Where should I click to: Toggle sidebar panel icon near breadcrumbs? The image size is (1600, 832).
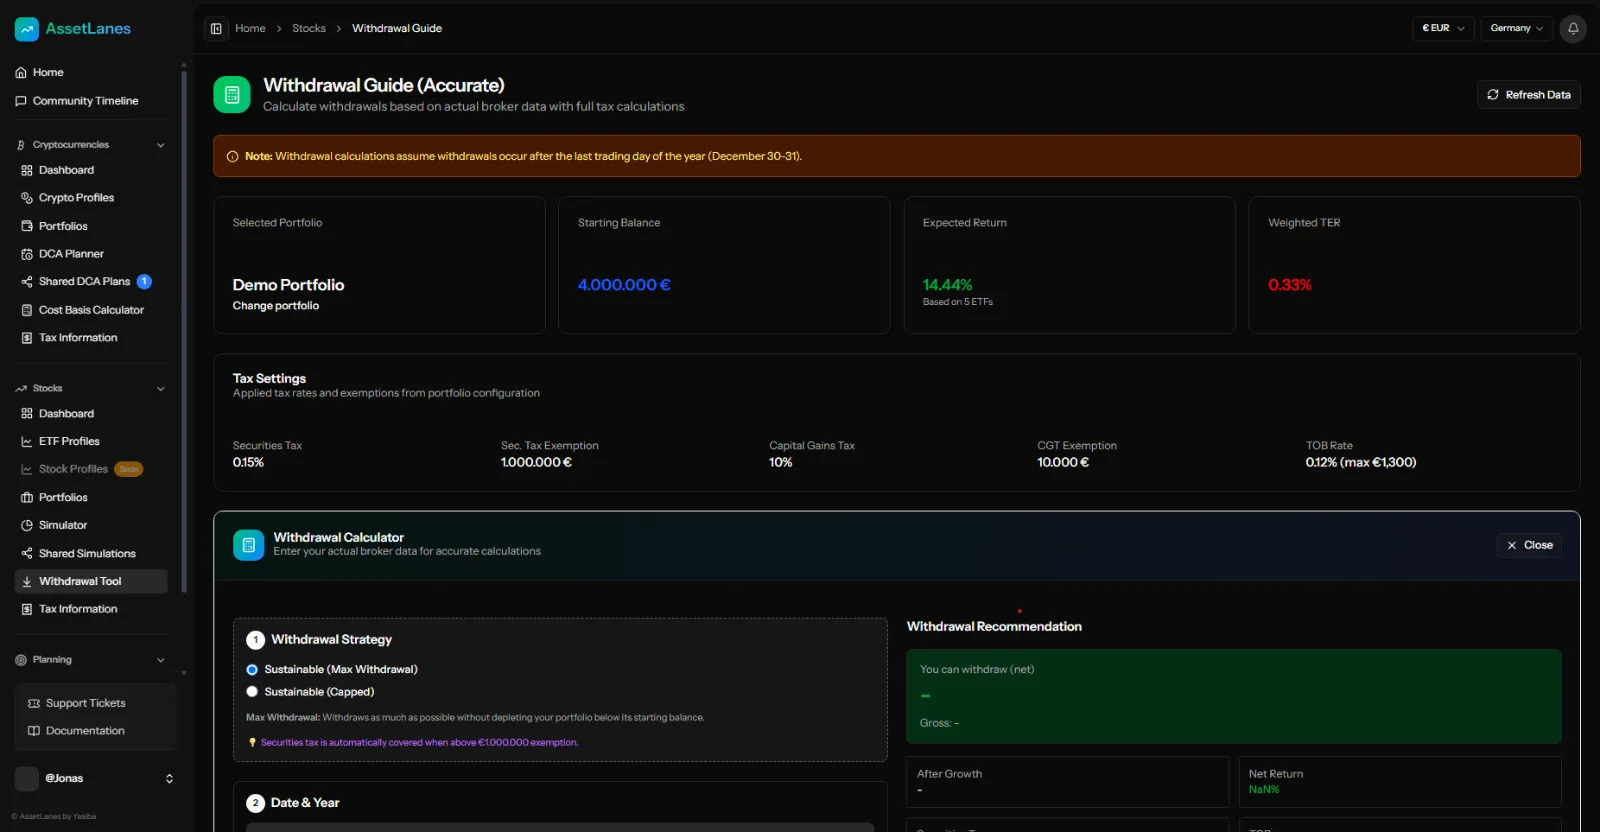216,28
